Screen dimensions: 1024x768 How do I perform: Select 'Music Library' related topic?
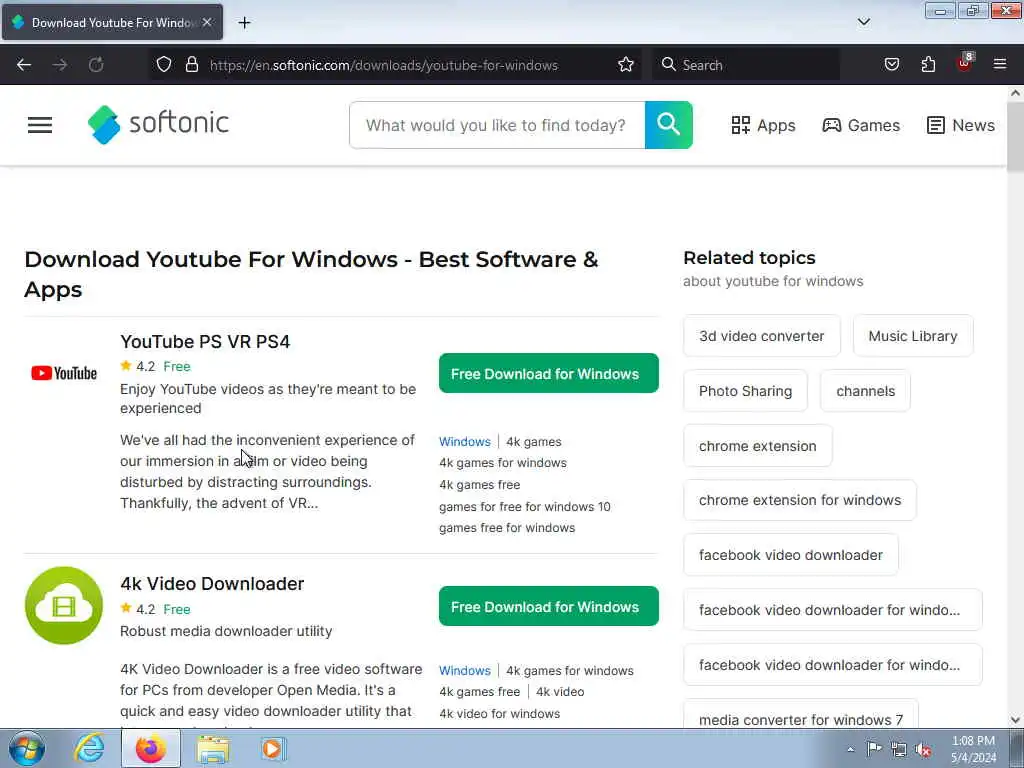coord(913,336)
